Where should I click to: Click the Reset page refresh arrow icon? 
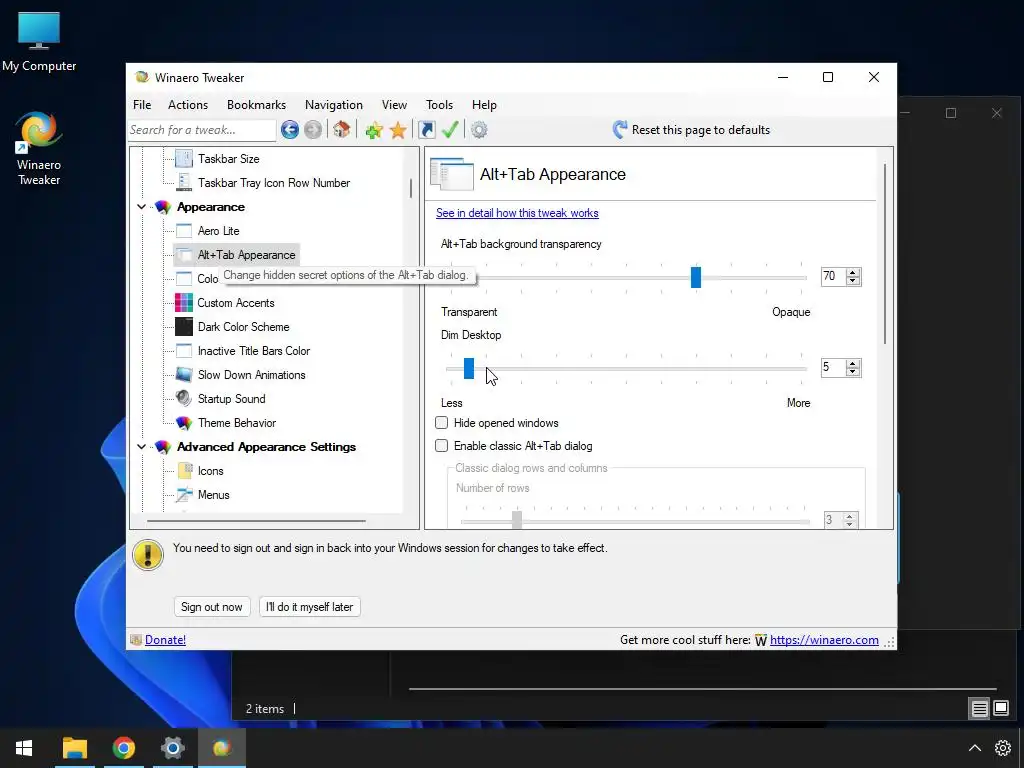[x=620, y=129]
